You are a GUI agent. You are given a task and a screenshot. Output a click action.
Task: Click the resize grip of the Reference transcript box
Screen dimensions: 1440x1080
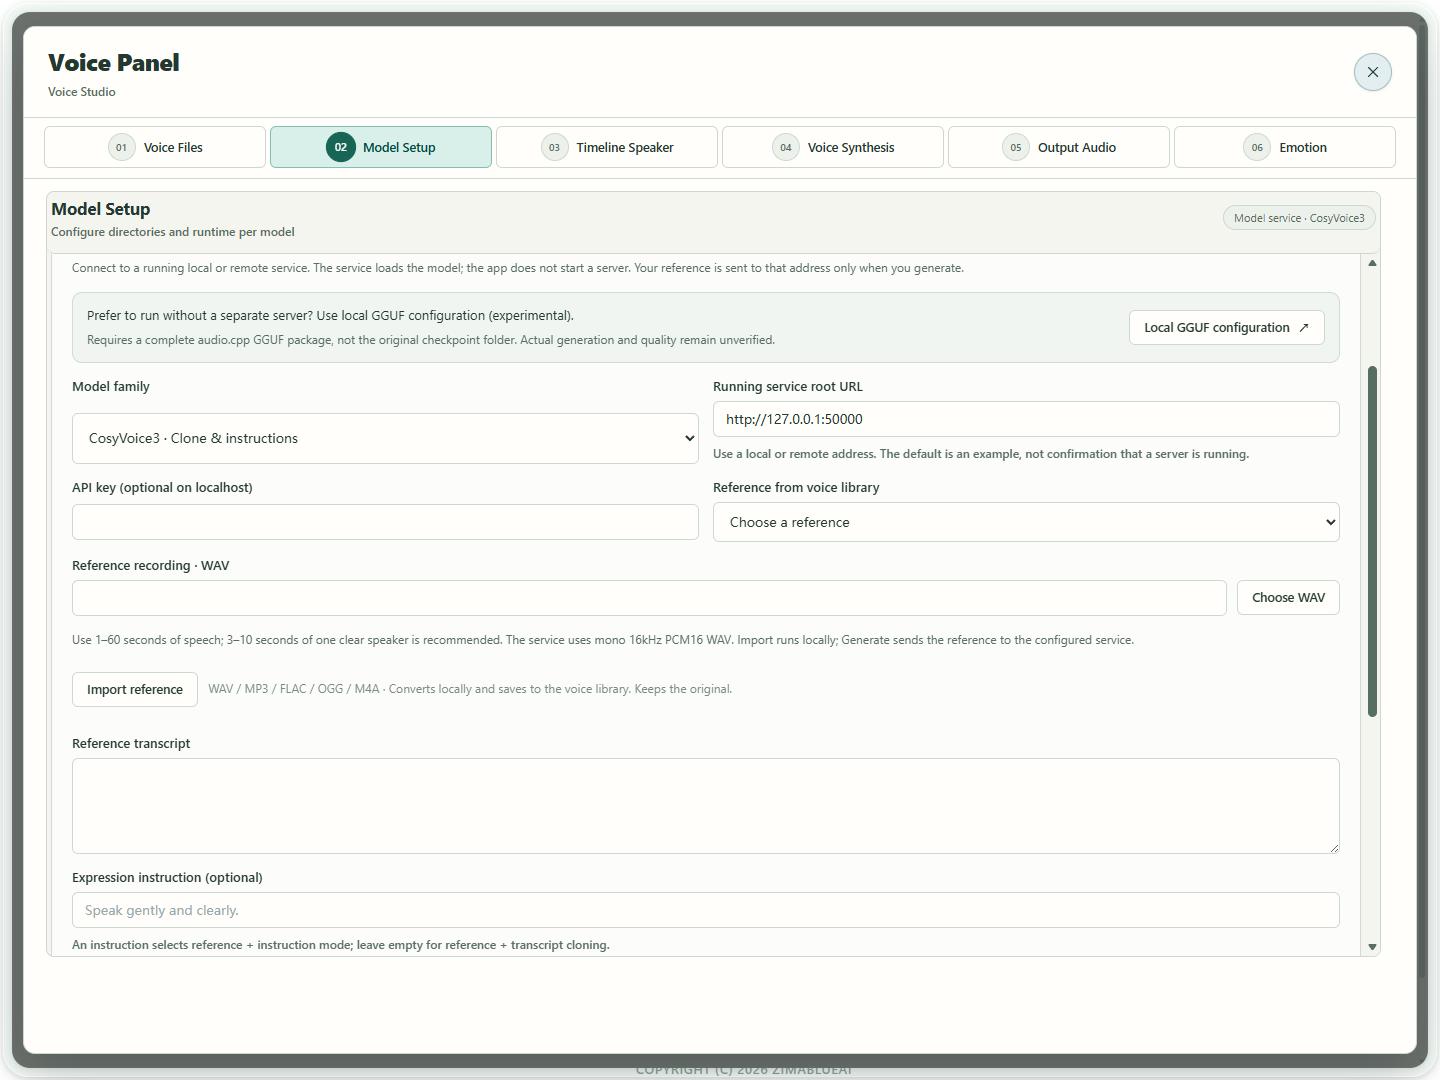point(1334,848)
